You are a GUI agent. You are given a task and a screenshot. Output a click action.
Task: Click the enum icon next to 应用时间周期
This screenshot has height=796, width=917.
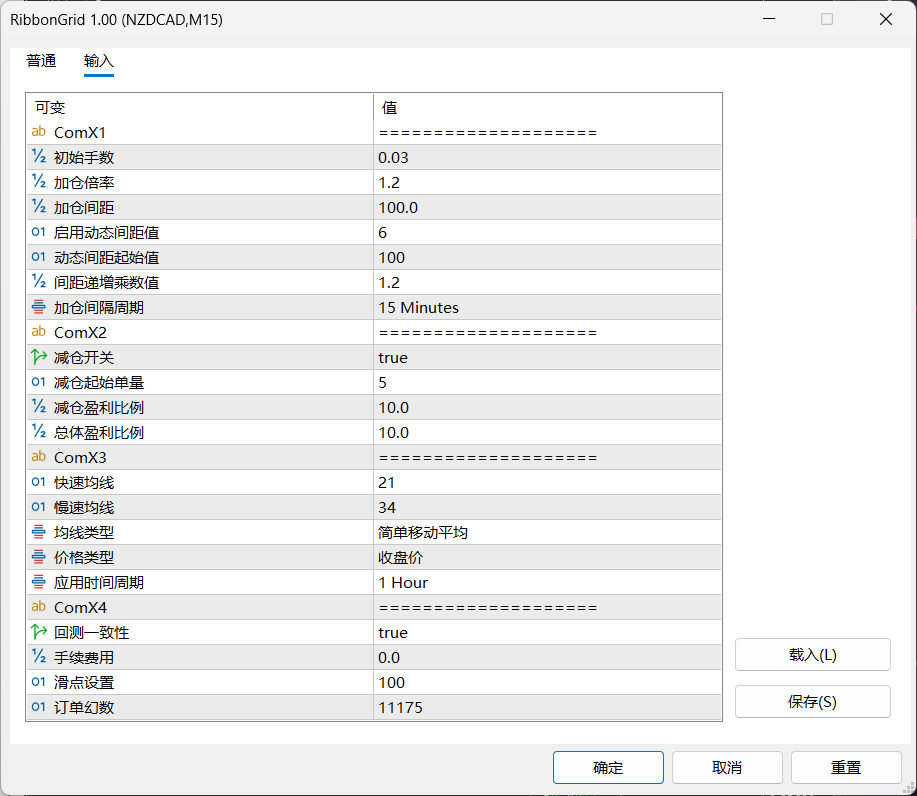coord(39,582)
